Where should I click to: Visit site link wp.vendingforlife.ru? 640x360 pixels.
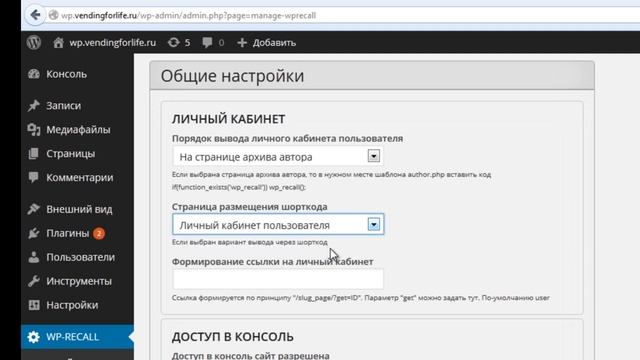[x=112, y=42]
